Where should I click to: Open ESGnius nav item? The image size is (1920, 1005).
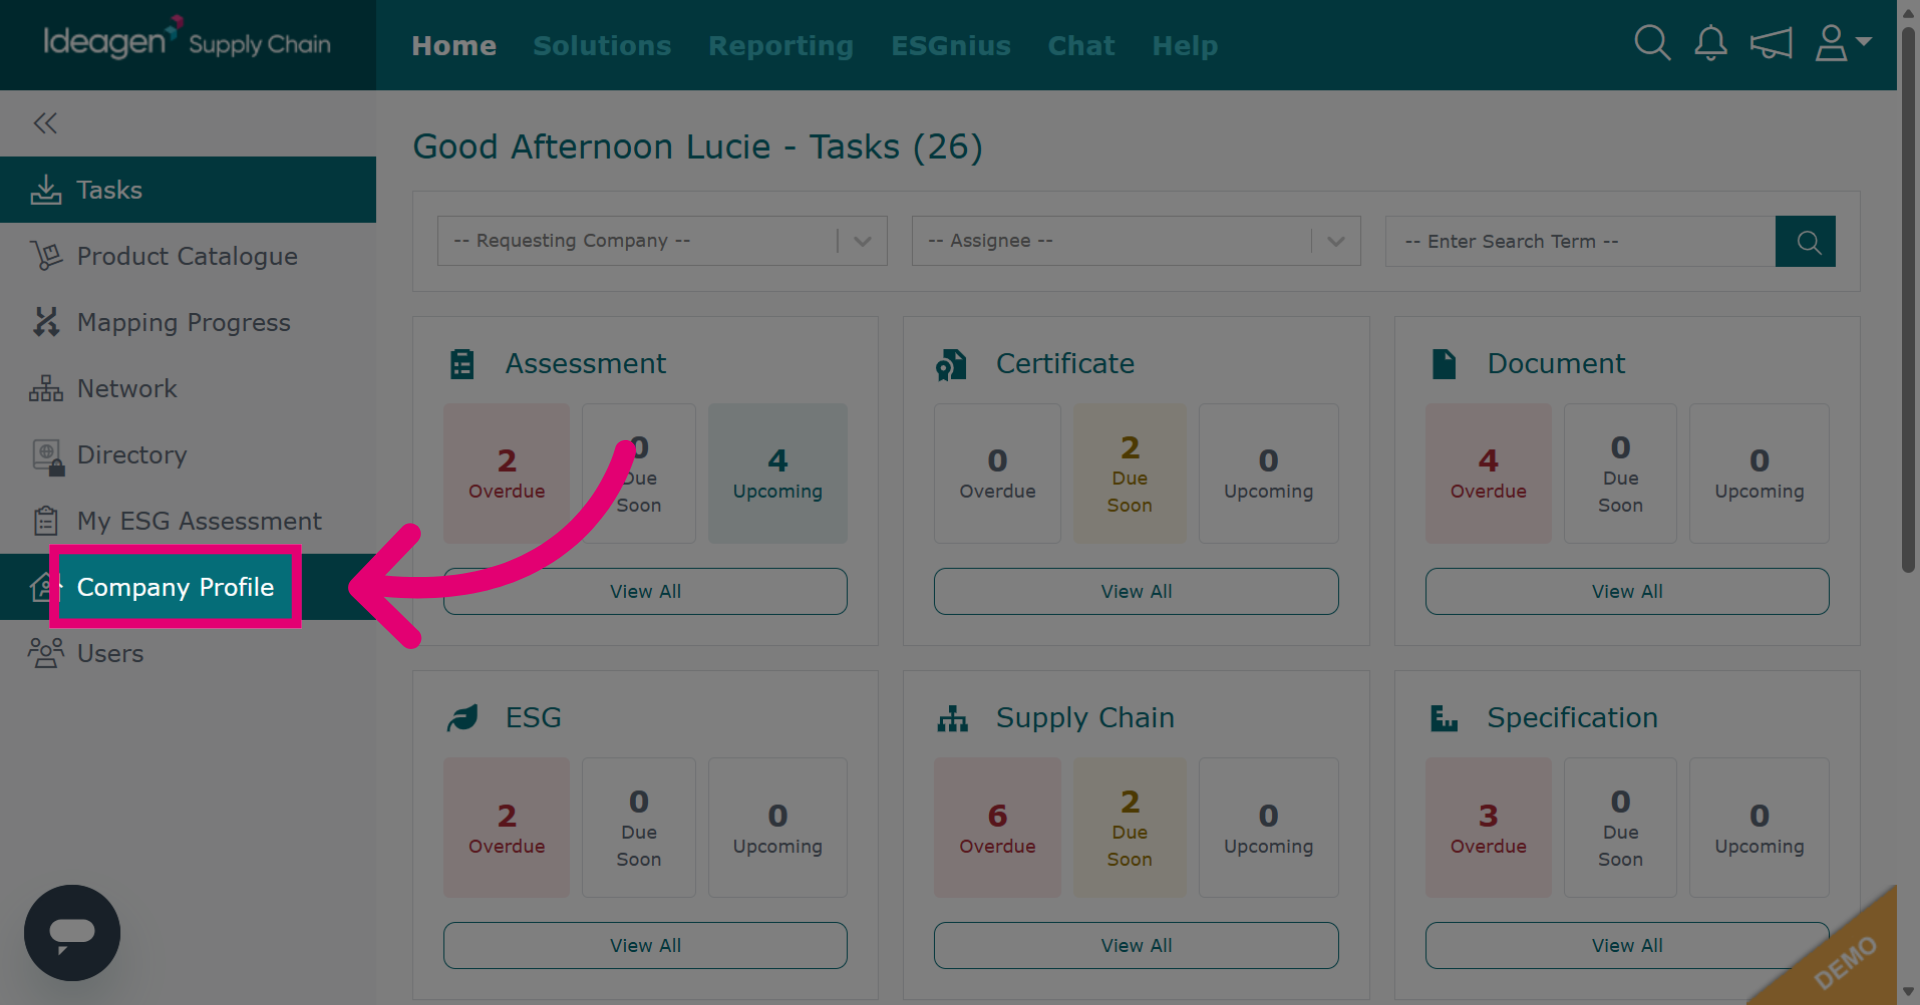tap(951, 46)
